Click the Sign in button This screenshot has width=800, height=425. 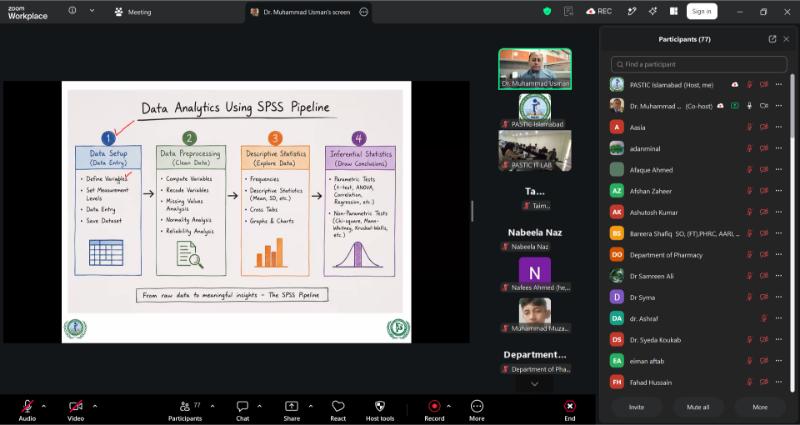pos(702,11)
